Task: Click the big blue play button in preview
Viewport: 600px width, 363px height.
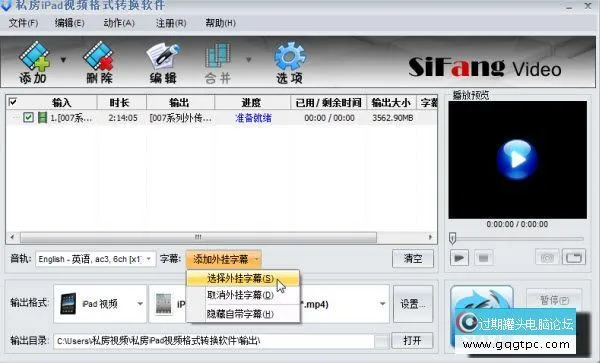Action: pyautogui.click(x=517, y=160)
